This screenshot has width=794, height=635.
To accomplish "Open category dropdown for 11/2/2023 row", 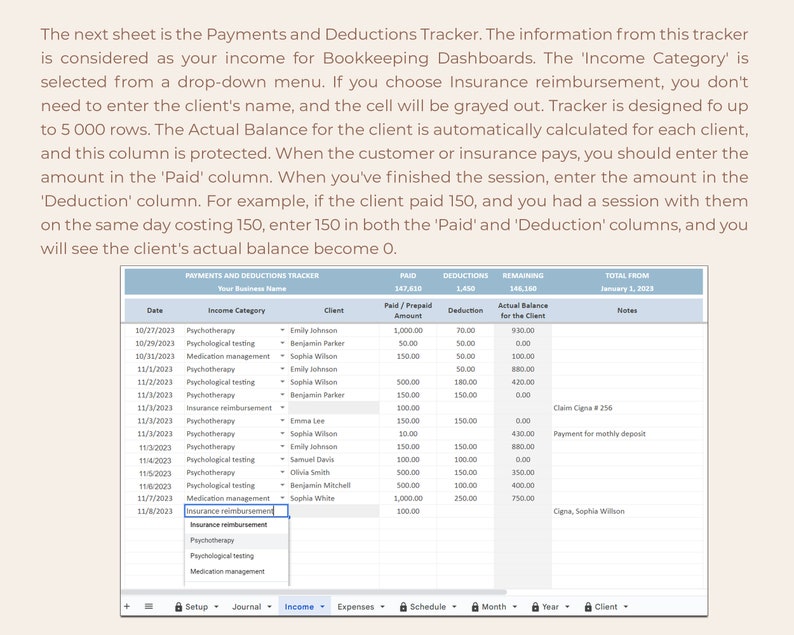I will (x=282, y=382).
